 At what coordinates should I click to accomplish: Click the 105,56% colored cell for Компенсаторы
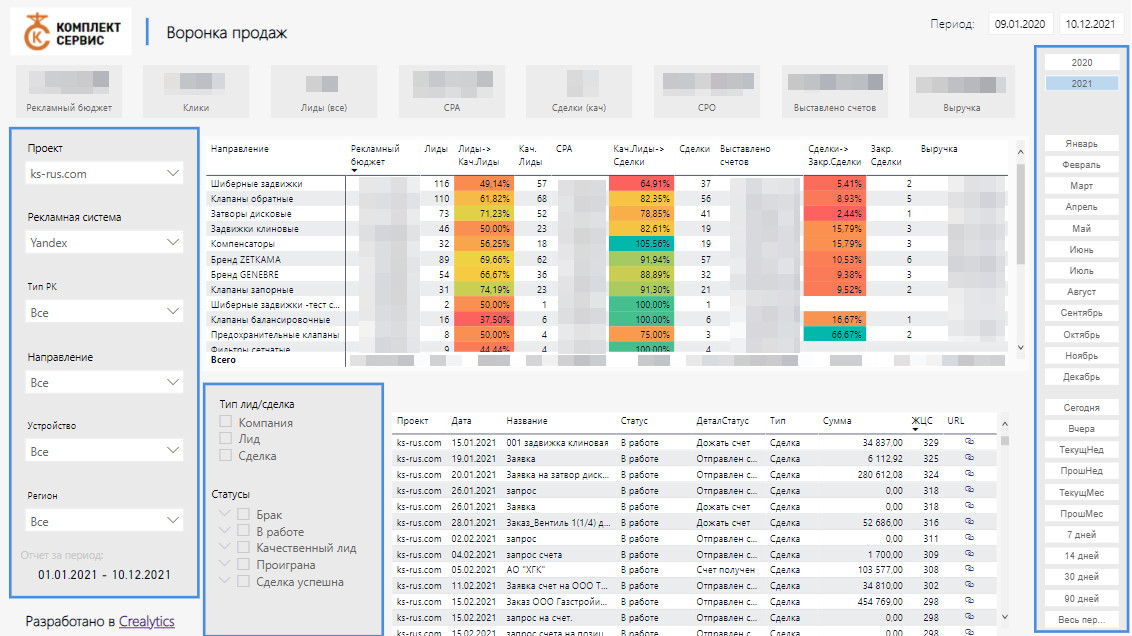pyautogui.click(x=641, y=243)
